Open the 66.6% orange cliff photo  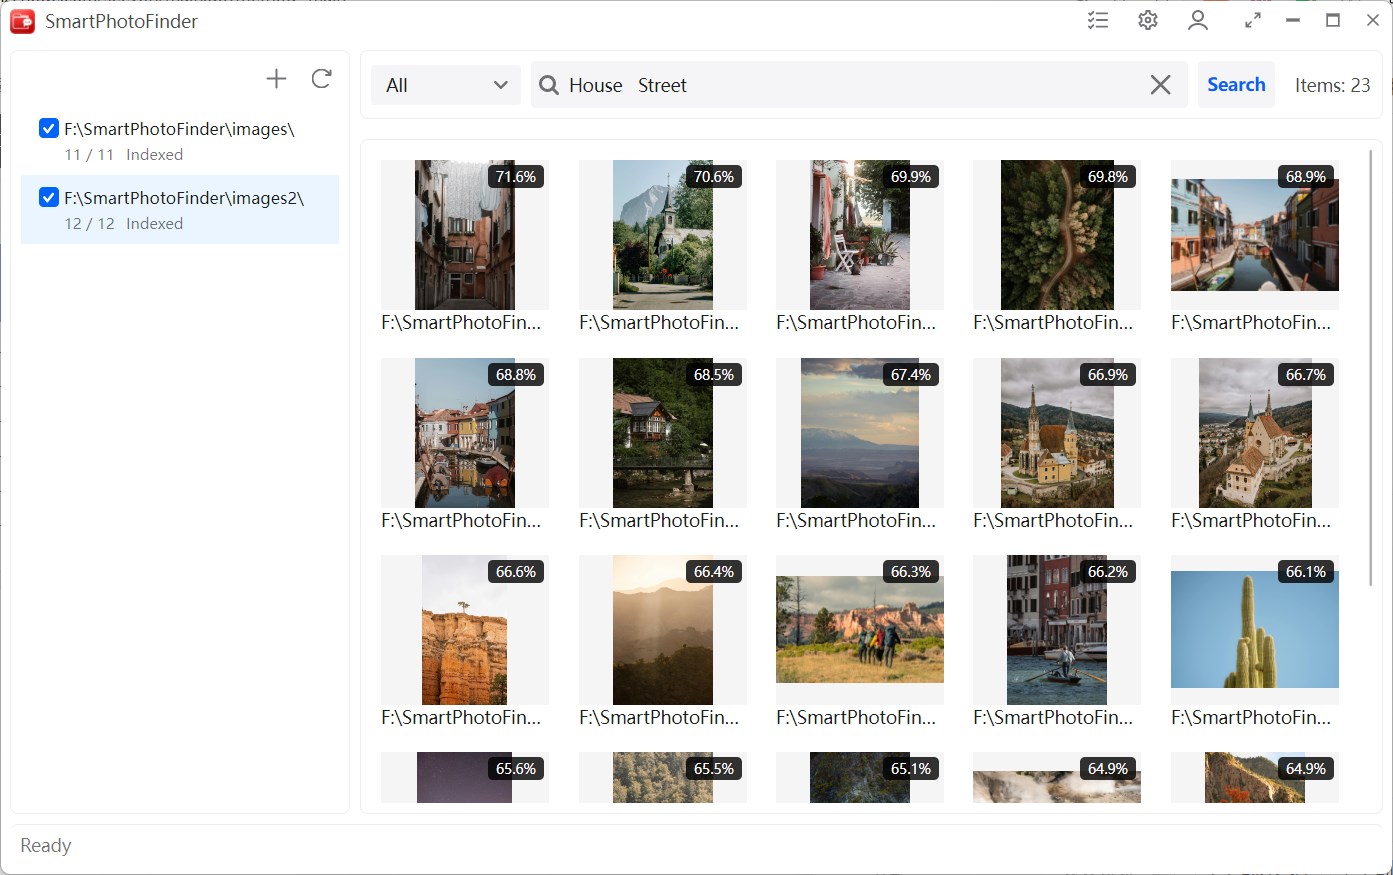tap(465, 630)
